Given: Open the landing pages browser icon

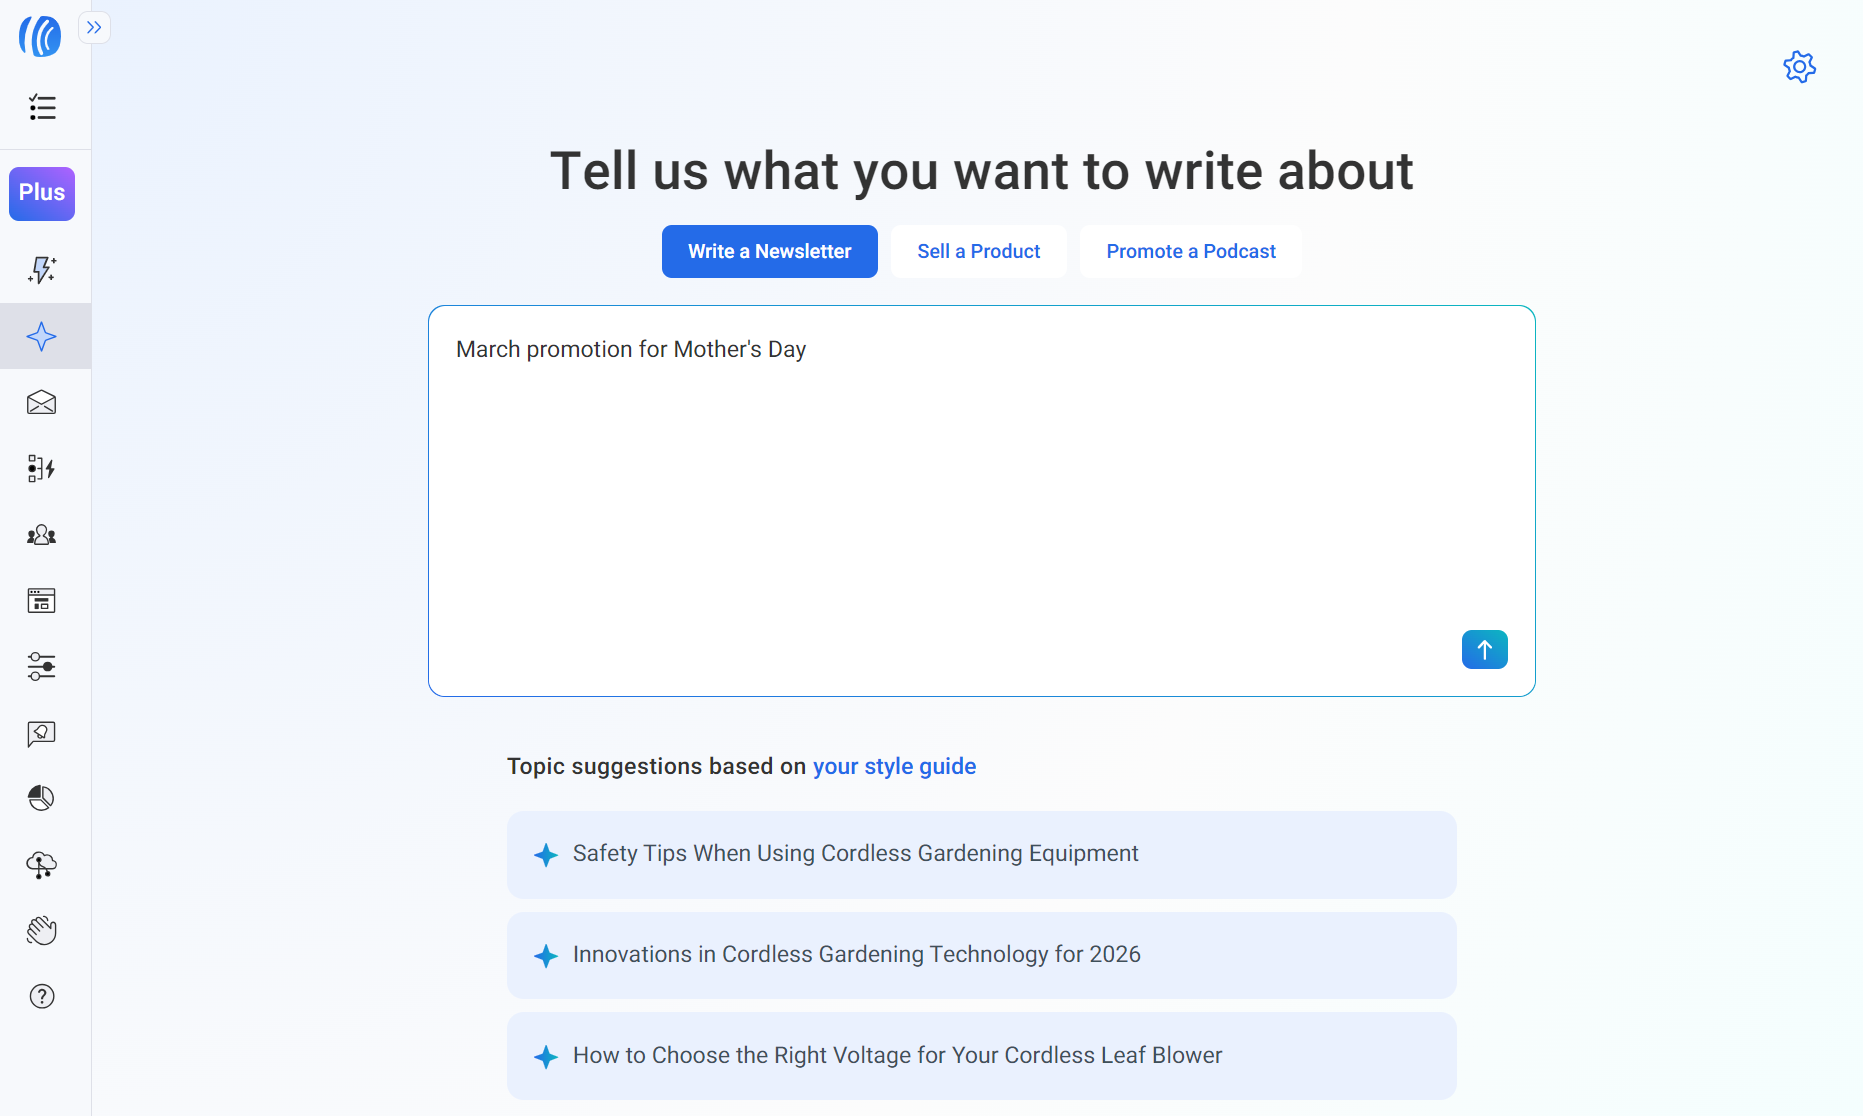Looking at the screenshot, I should (x=41, y=601).
